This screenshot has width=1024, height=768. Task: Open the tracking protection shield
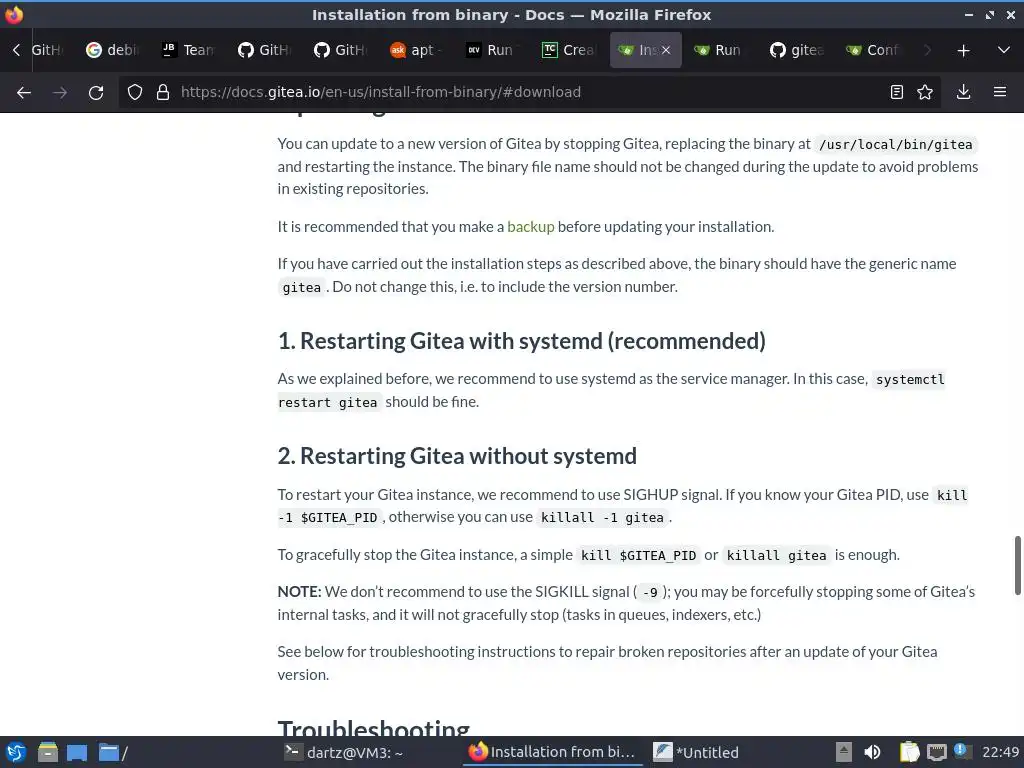pyautogui.click(x=135, y=92)
